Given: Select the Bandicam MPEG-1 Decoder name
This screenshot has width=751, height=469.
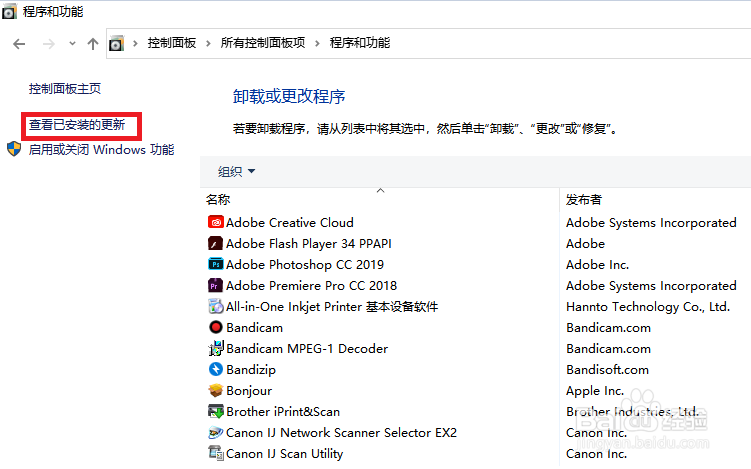Looking at the screenshot, I should (x=307, y=349).
